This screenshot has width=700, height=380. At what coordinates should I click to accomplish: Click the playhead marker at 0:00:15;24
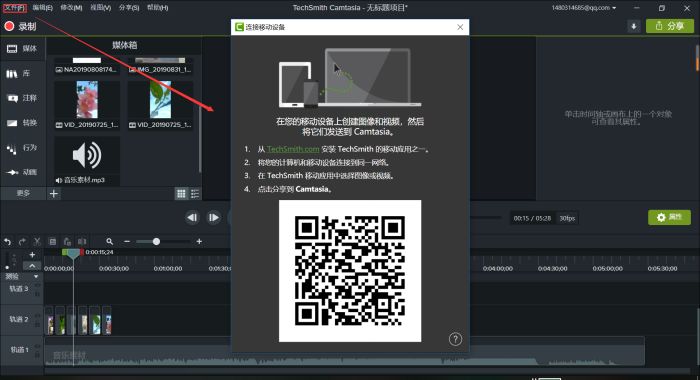[x=73, y=254]
